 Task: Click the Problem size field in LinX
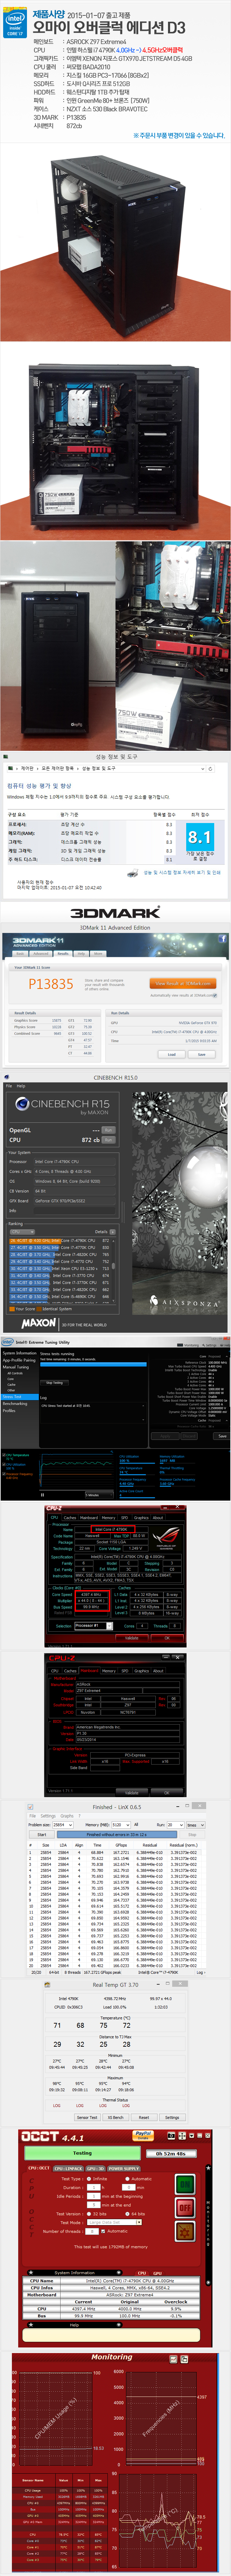coord(63,1825)
